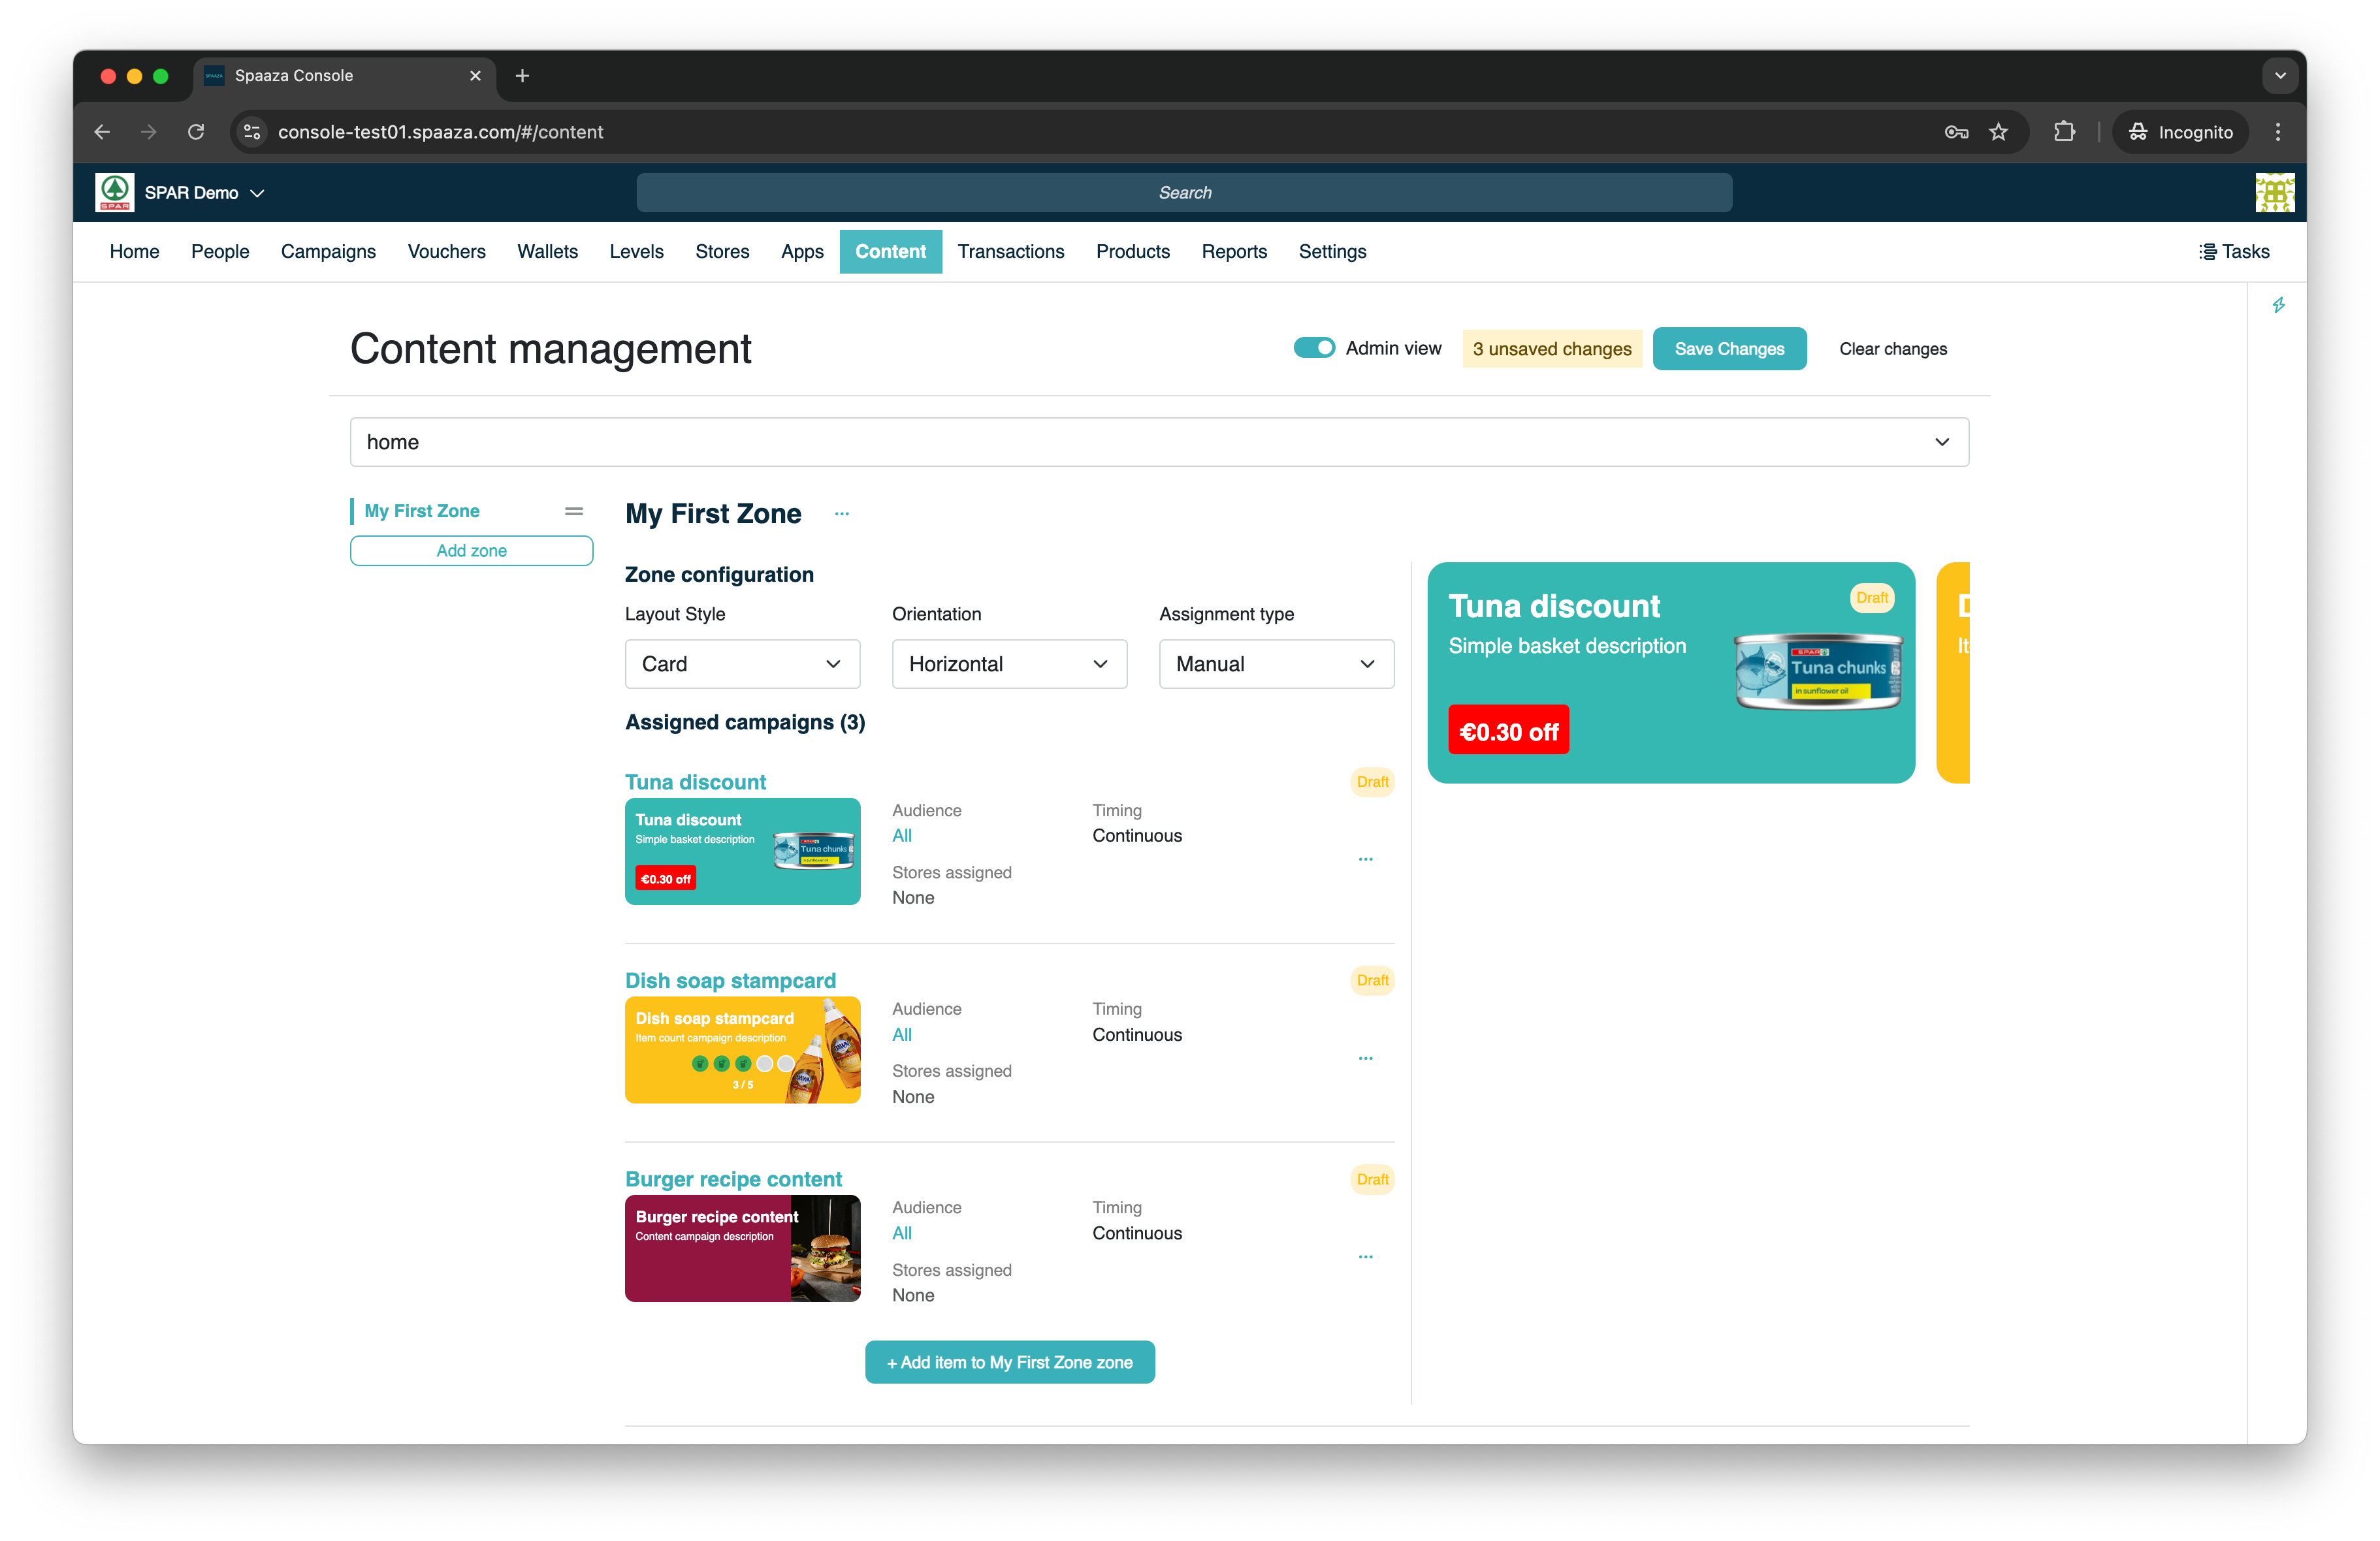Click Add item to My First Zone button
Viewport: 2380px width, 1541px height.
pos(1009,1362)
